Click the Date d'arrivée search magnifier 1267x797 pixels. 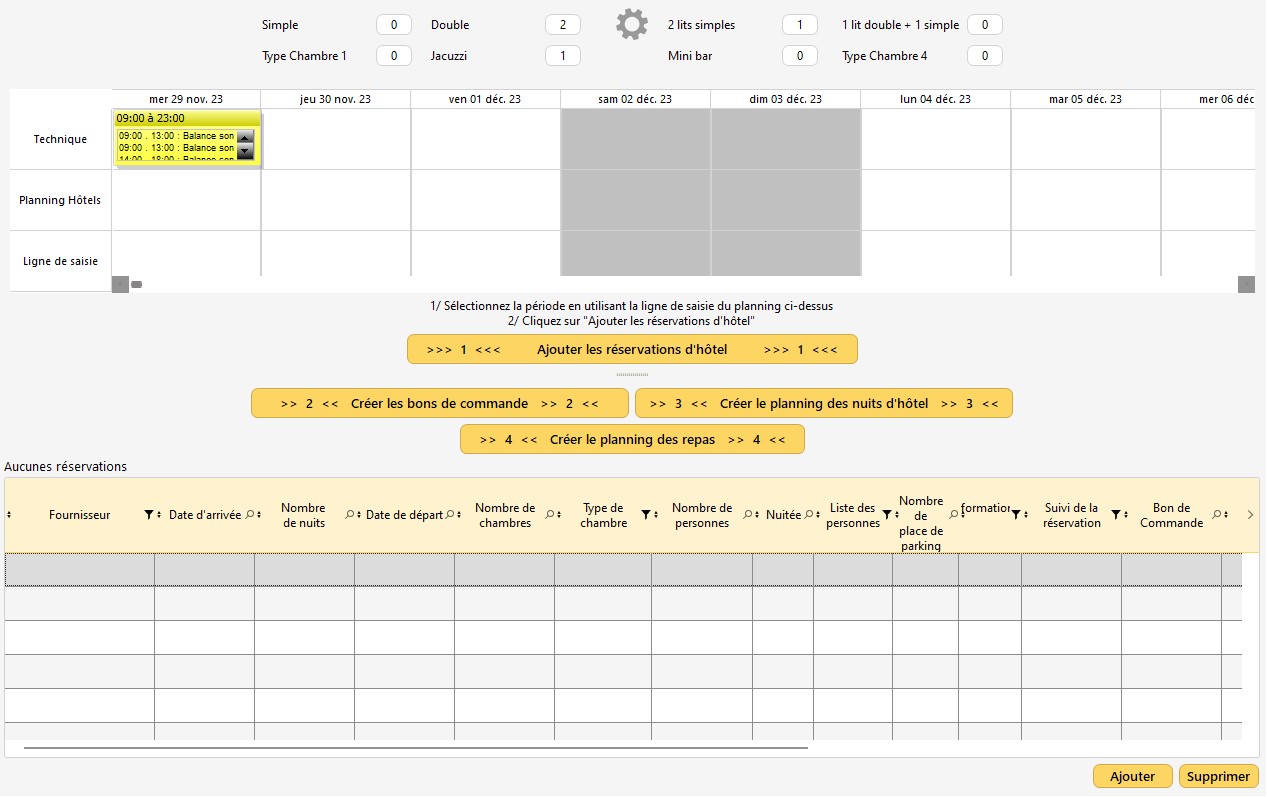click(x=249, y=515)
